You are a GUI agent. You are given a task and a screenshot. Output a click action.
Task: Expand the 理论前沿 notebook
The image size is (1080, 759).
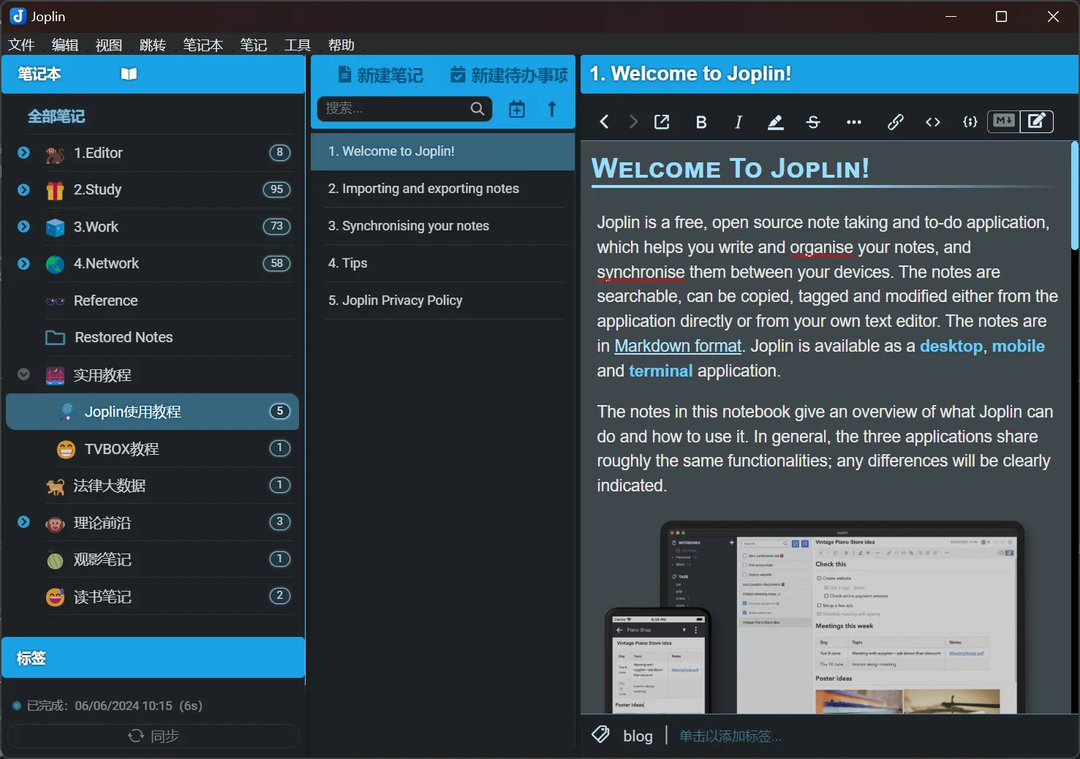tap(24, 522)
